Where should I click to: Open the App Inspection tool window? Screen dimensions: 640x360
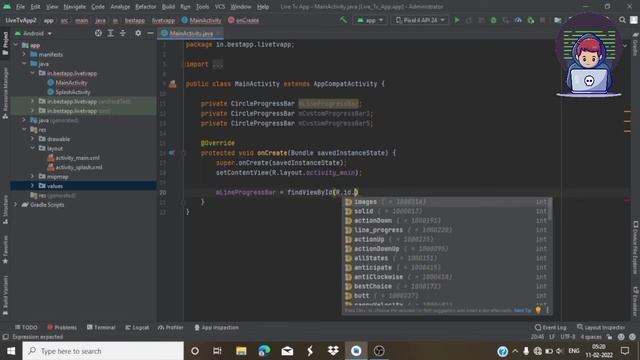216,327
